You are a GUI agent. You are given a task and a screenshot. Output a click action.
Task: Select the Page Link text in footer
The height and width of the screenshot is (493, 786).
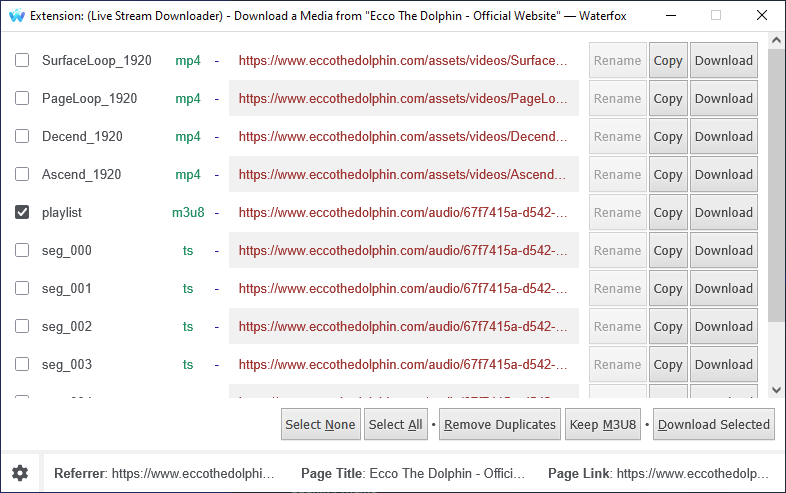[658, 473]
